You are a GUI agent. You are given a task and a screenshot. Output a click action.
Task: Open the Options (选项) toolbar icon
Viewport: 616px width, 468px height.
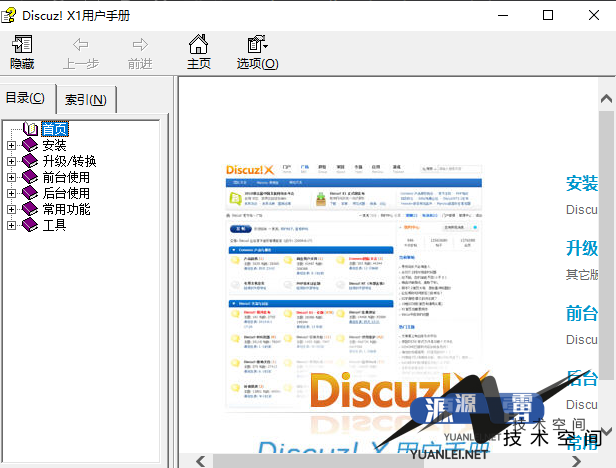coord(257,44)
